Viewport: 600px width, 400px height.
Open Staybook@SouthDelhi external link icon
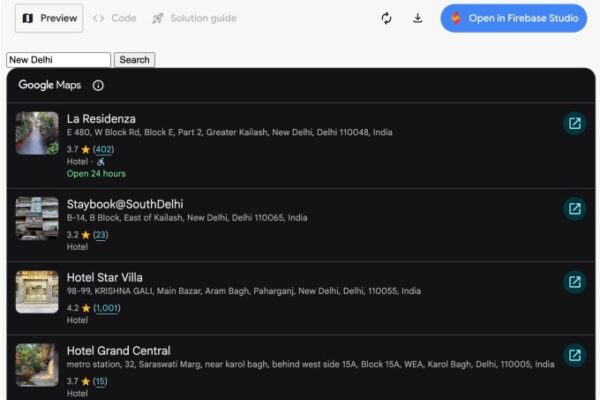pyautogui.click(x=574, y=209)
